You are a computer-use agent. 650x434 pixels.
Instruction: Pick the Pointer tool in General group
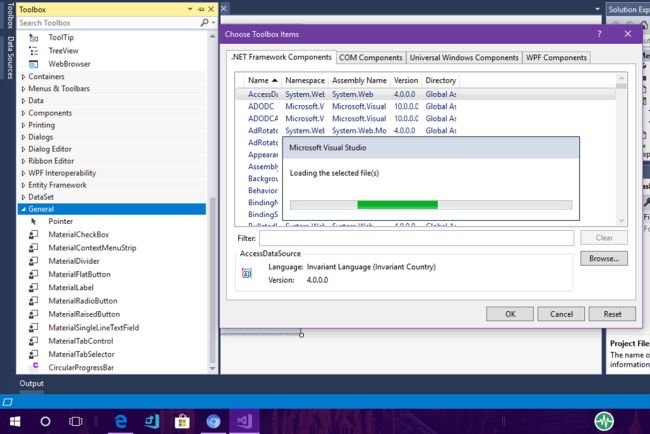34,221
